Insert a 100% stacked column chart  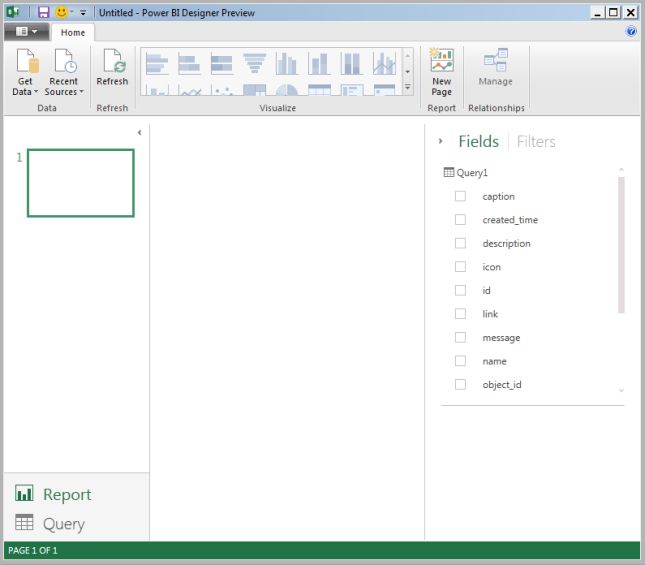click(x=351, y=64)
